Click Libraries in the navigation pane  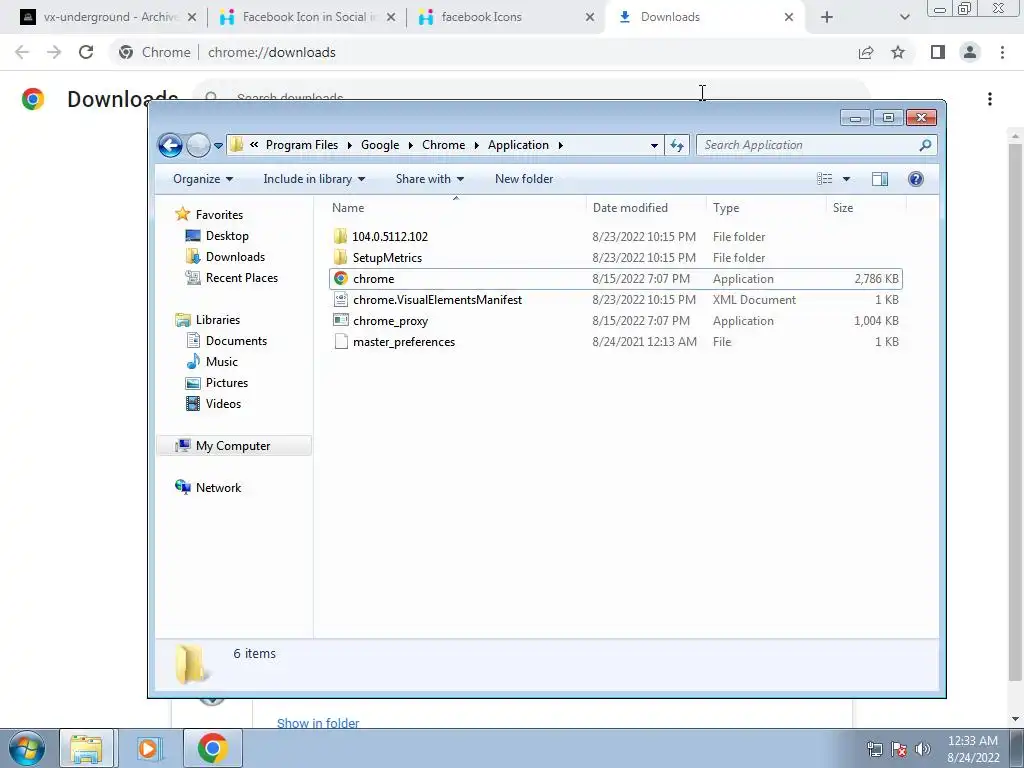(x=217, y=319)
